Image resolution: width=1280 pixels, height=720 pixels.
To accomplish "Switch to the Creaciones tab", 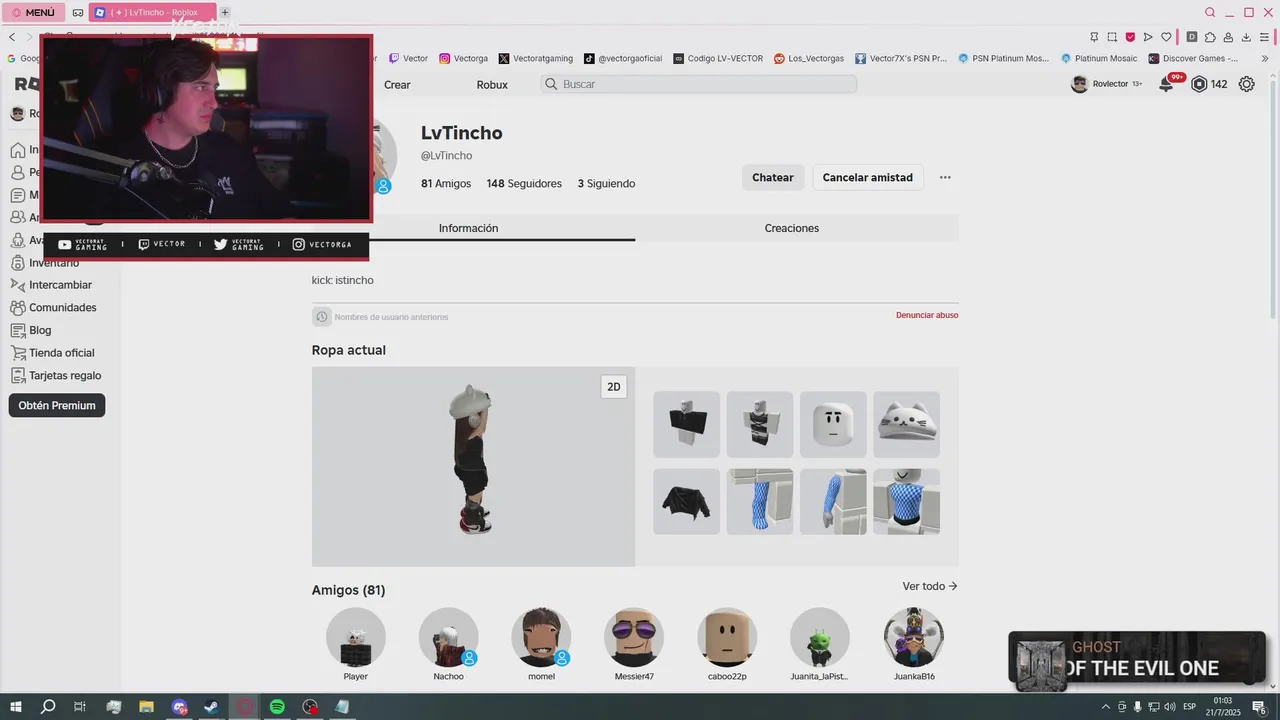I will [792, 228].
